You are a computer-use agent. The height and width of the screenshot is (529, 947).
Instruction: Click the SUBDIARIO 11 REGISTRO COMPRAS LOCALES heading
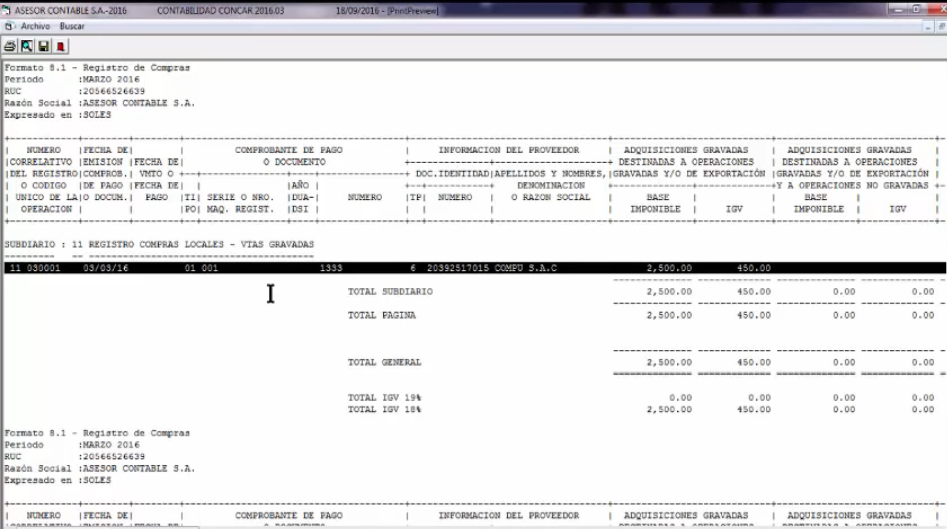159,245
